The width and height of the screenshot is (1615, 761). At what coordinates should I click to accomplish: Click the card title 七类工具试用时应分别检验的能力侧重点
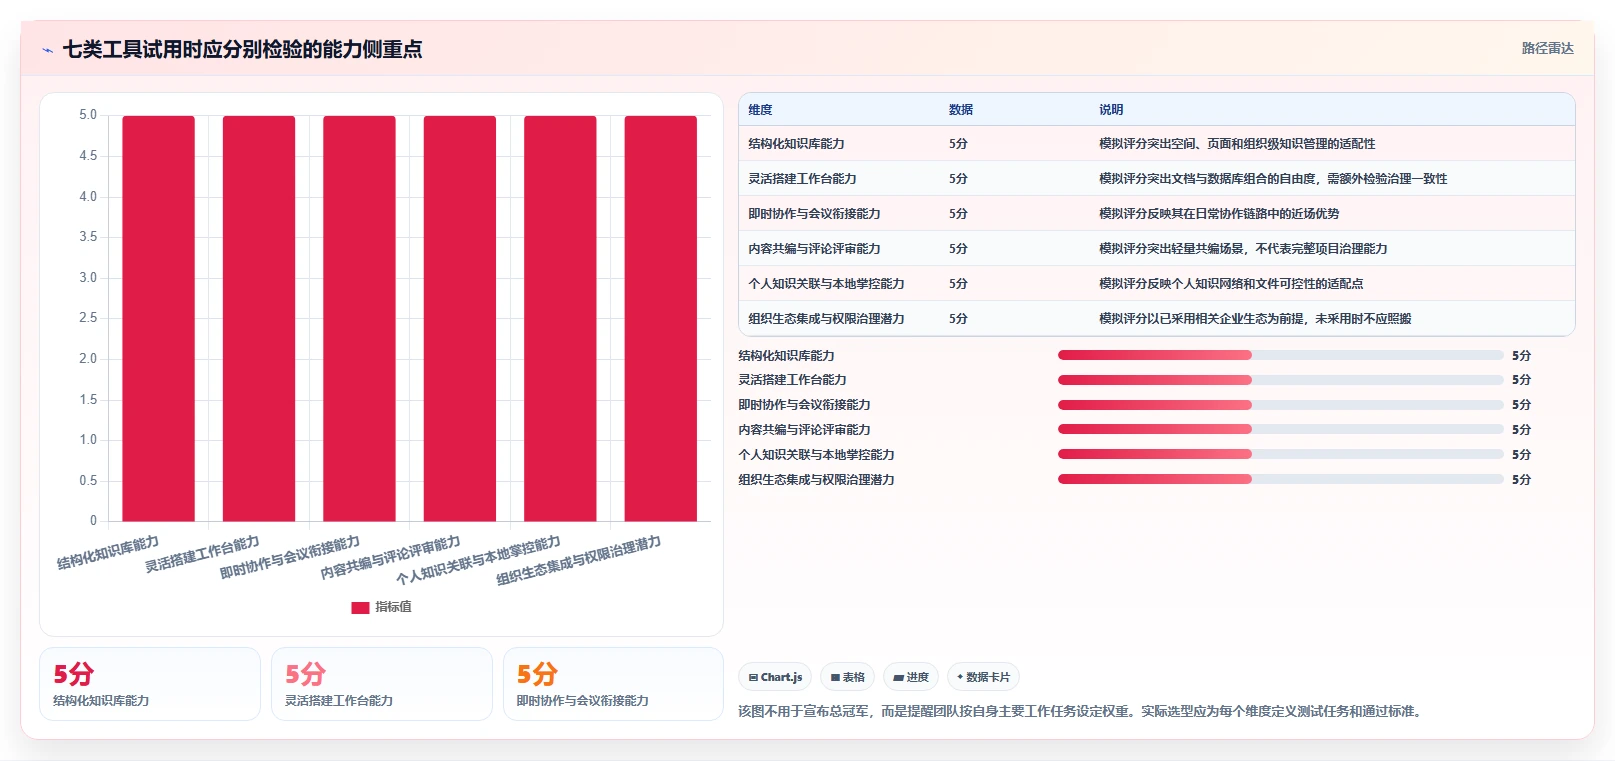(243, 49)
